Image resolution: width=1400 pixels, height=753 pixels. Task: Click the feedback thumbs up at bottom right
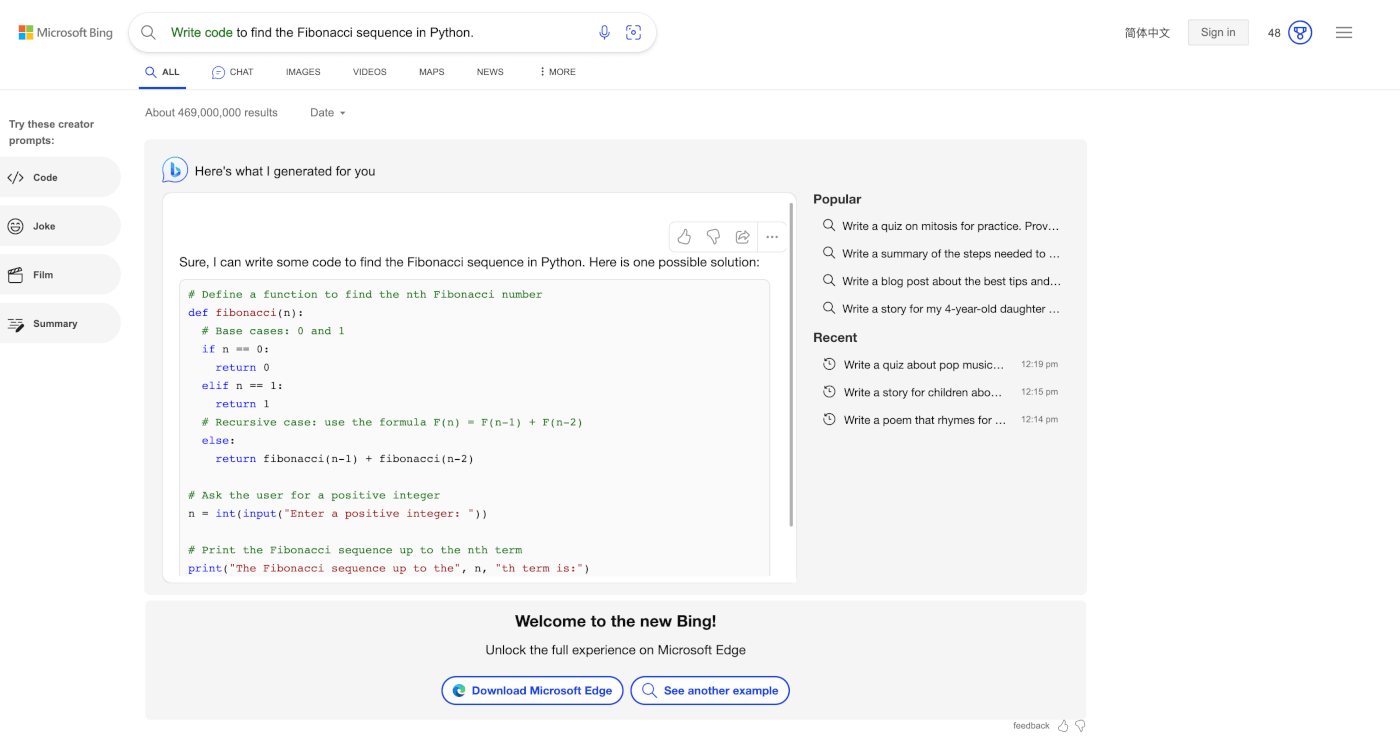[1063, 725]
